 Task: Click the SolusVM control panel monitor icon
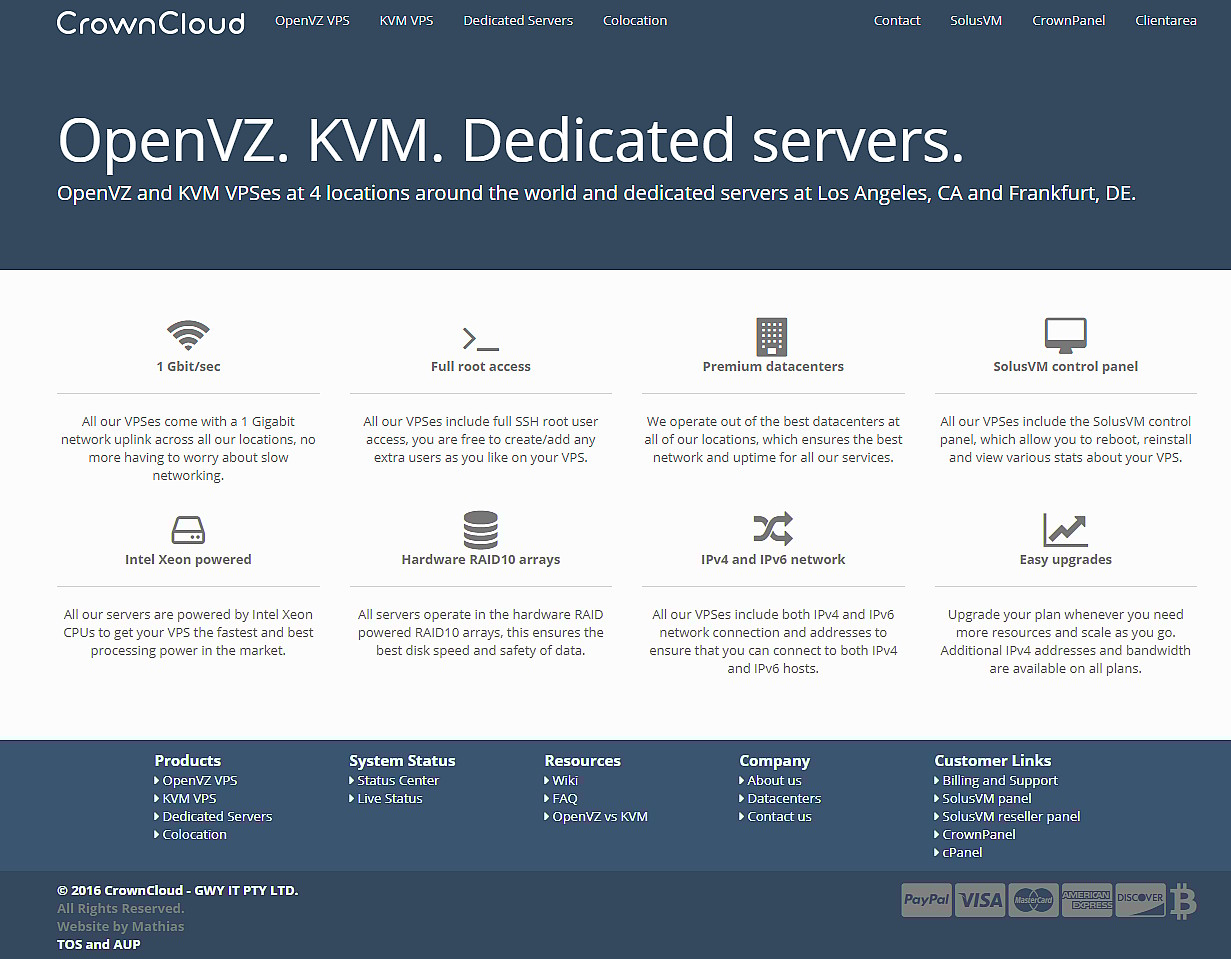point(1065,335)
